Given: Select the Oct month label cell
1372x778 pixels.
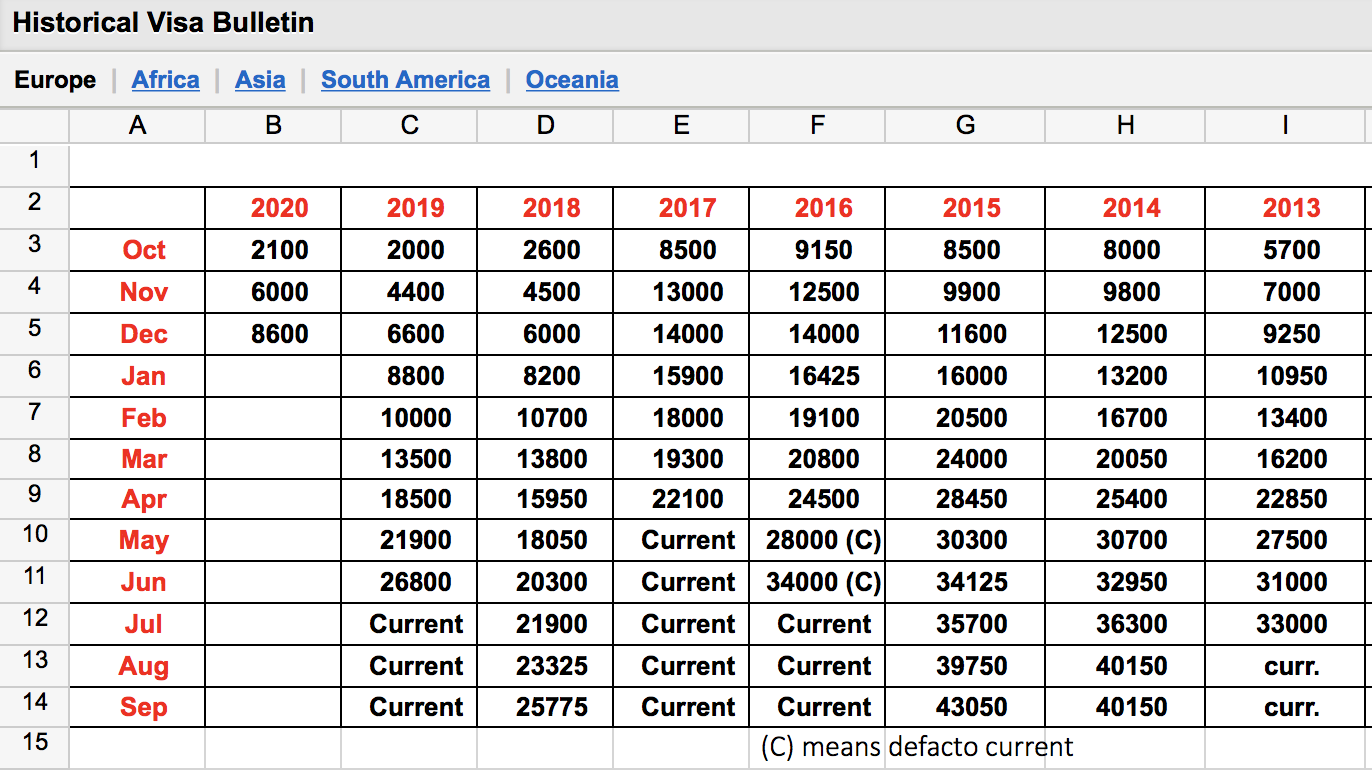Looking at the screenshot, I should pyautogui.click(x=137, y=250).
